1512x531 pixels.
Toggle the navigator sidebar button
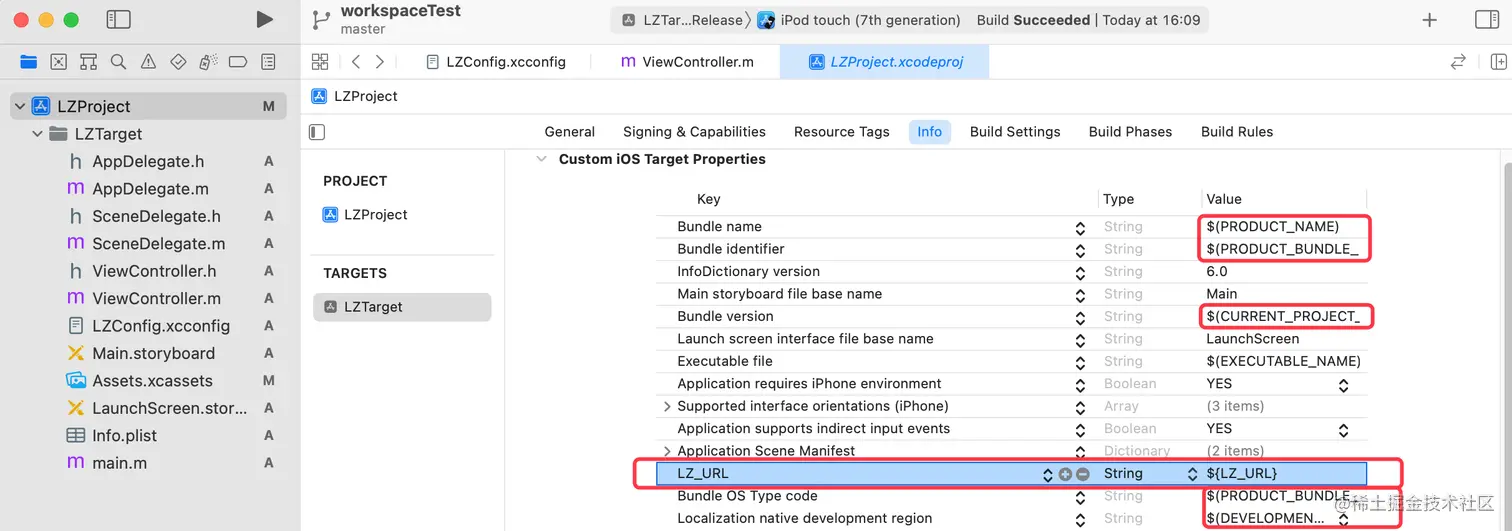point(118,19)
